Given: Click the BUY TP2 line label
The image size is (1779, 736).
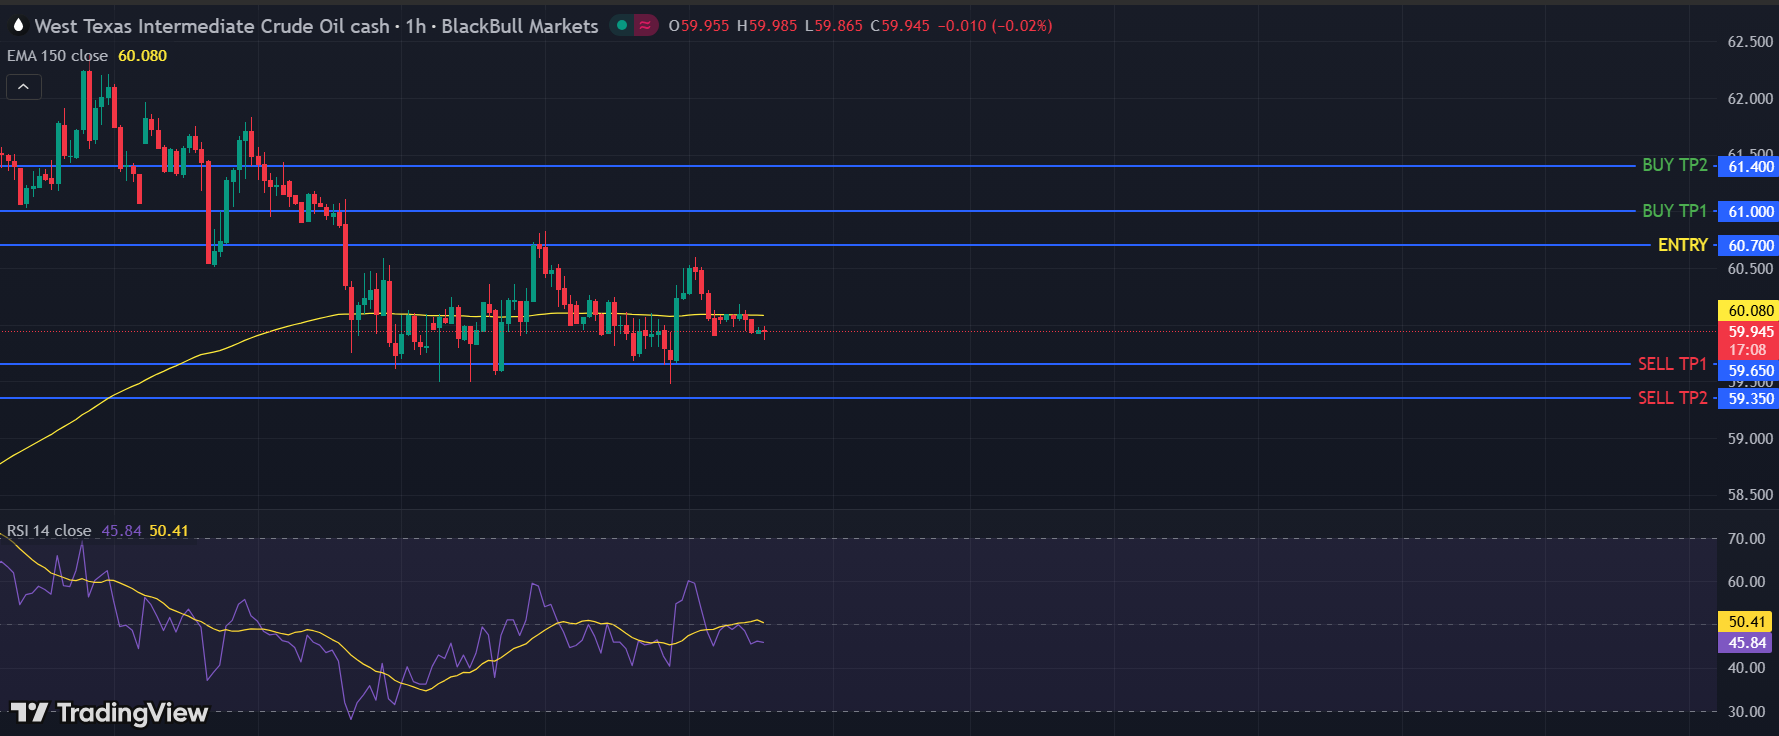Looking at the screenshot, I should pos(1674,165).
